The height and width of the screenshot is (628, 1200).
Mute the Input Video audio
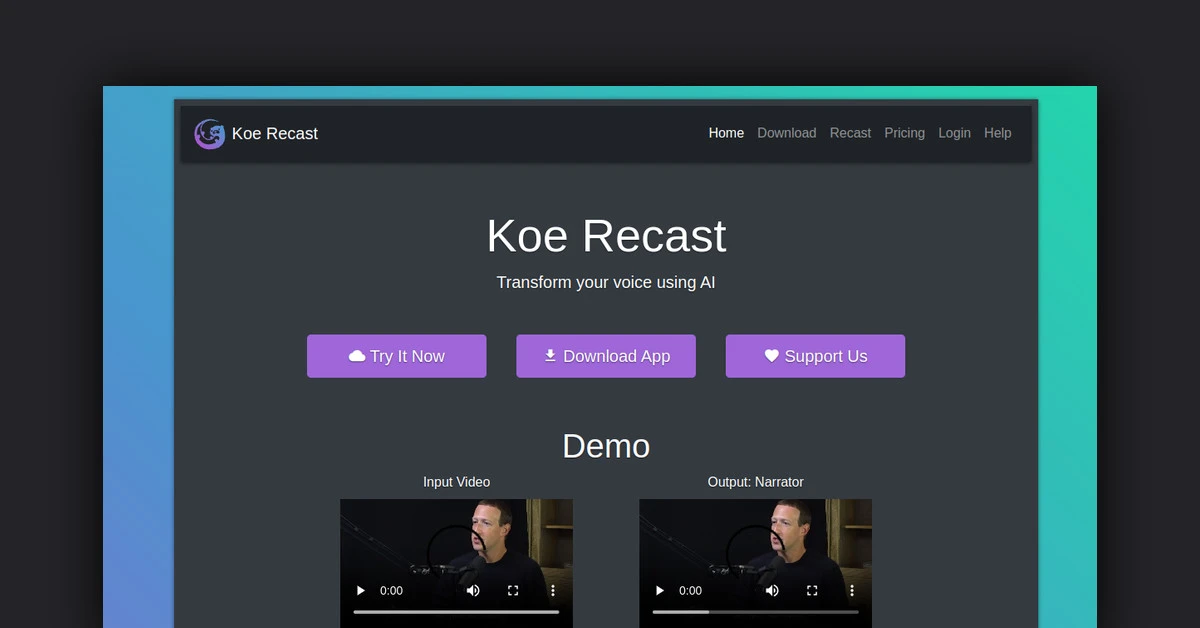[472, 590]
